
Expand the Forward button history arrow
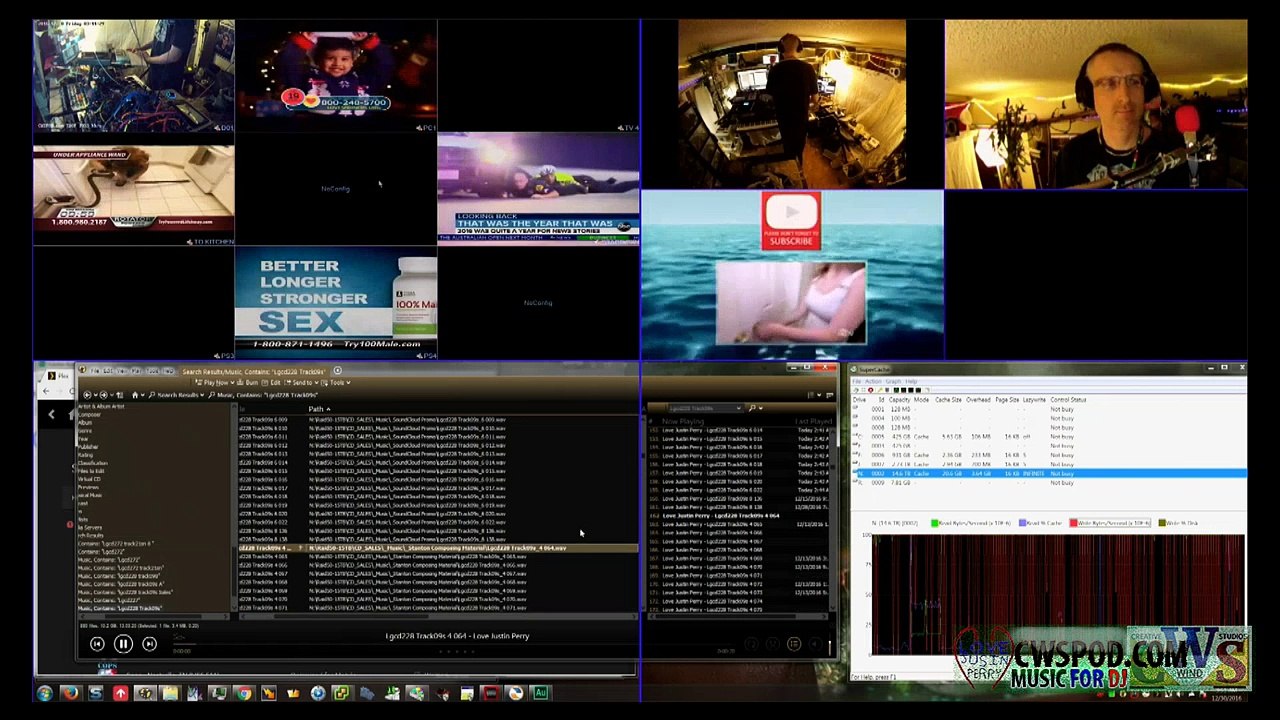[x=110, y=395]
